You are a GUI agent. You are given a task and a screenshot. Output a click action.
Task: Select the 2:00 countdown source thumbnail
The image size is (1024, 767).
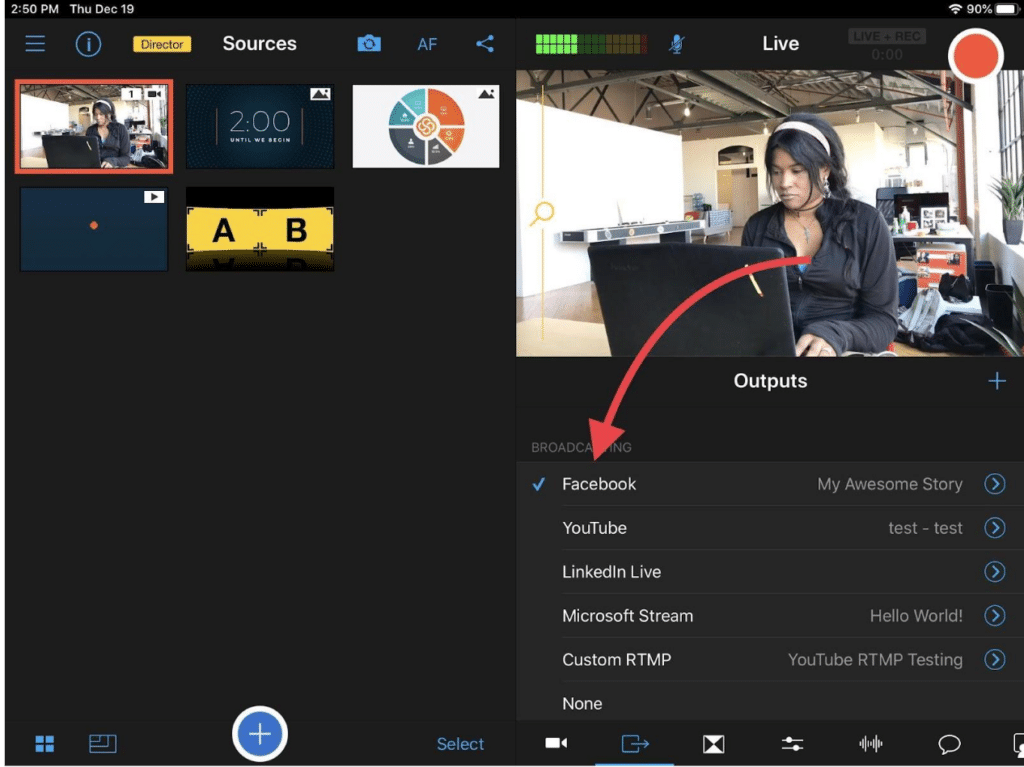[260, 126]
